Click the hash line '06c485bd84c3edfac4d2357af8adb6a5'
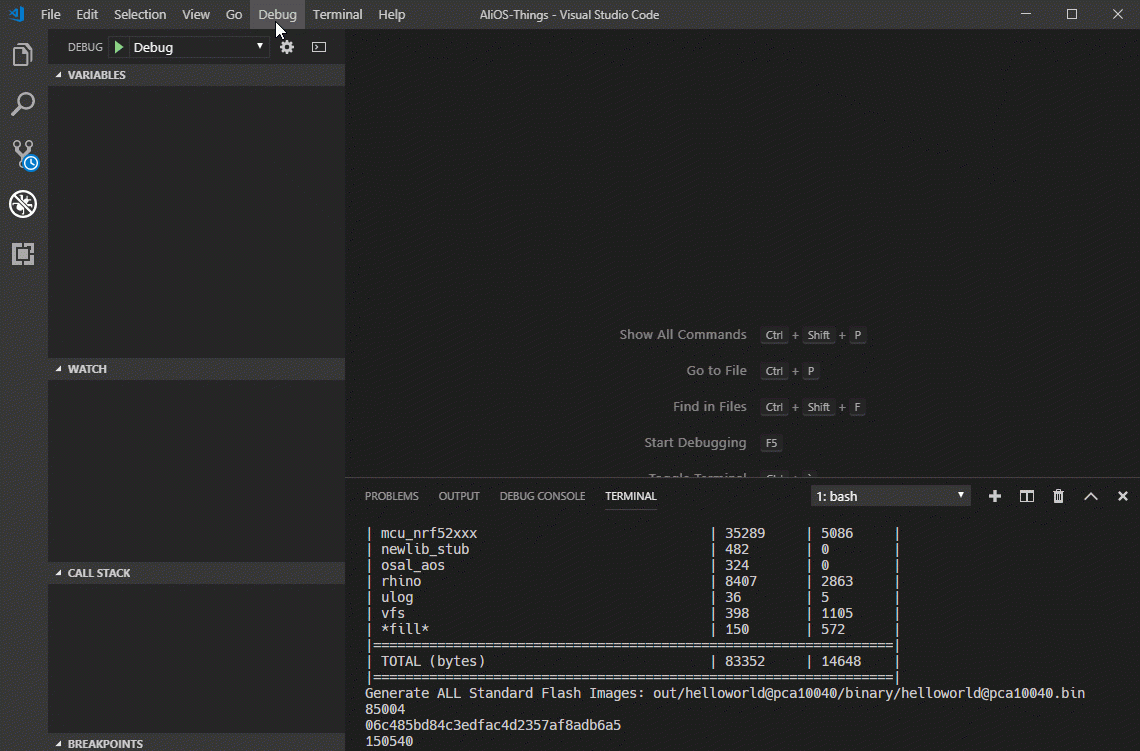 tap(493, 725)
